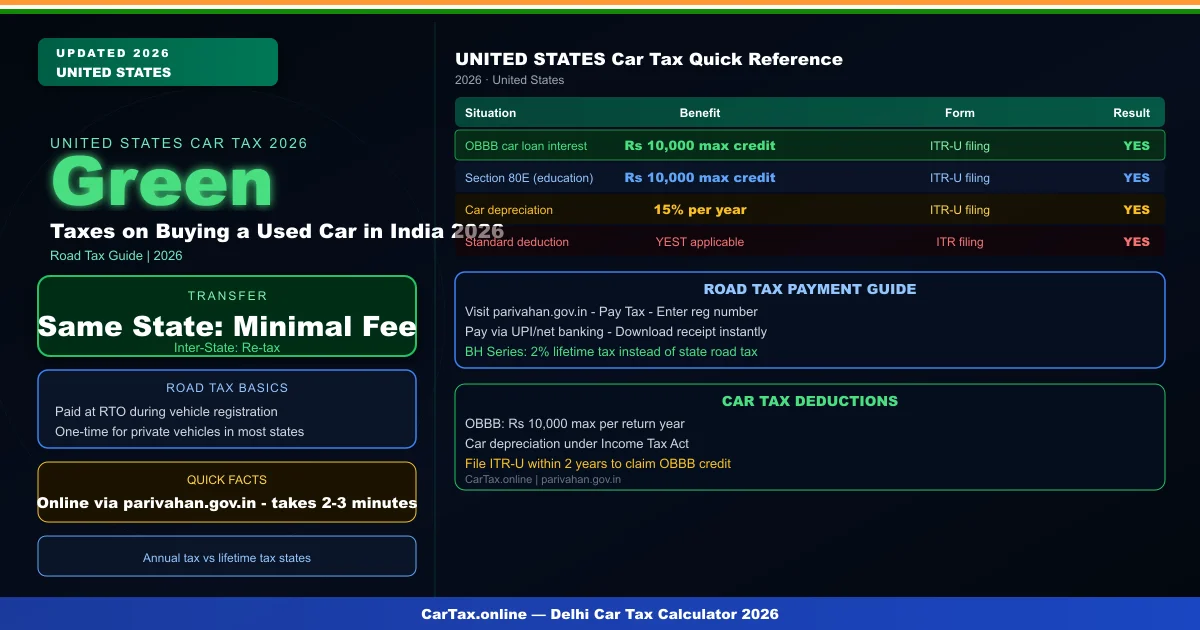Select the 'Section 80E (education)' row label

point(529,178)
